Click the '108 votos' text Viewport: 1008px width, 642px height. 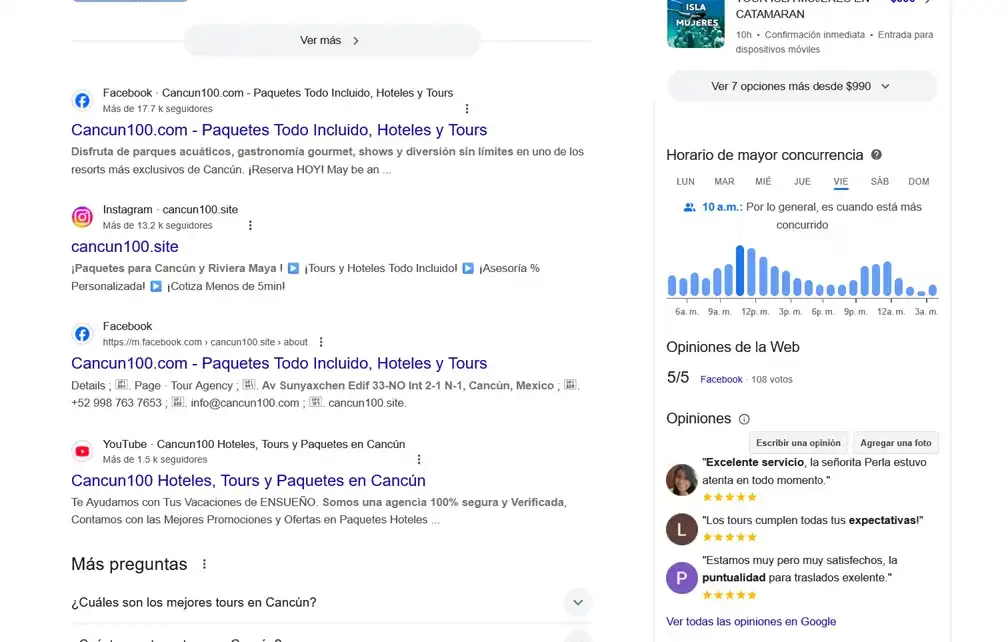click(x=771, y=380)
